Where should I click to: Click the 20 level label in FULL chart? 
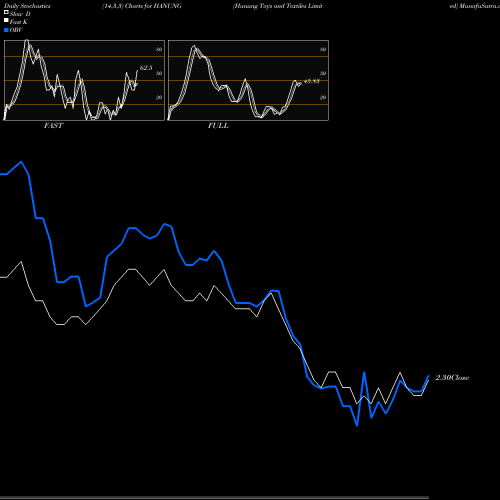click(x=323, y=97)
